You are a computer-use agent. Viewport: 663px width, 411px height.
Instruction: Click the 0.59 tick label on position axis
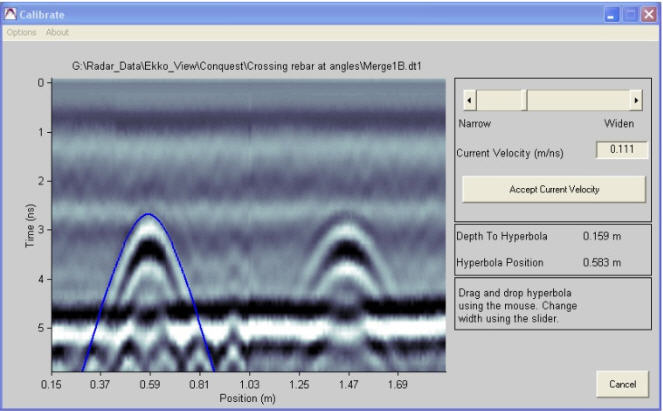click(x=149, y=384)
